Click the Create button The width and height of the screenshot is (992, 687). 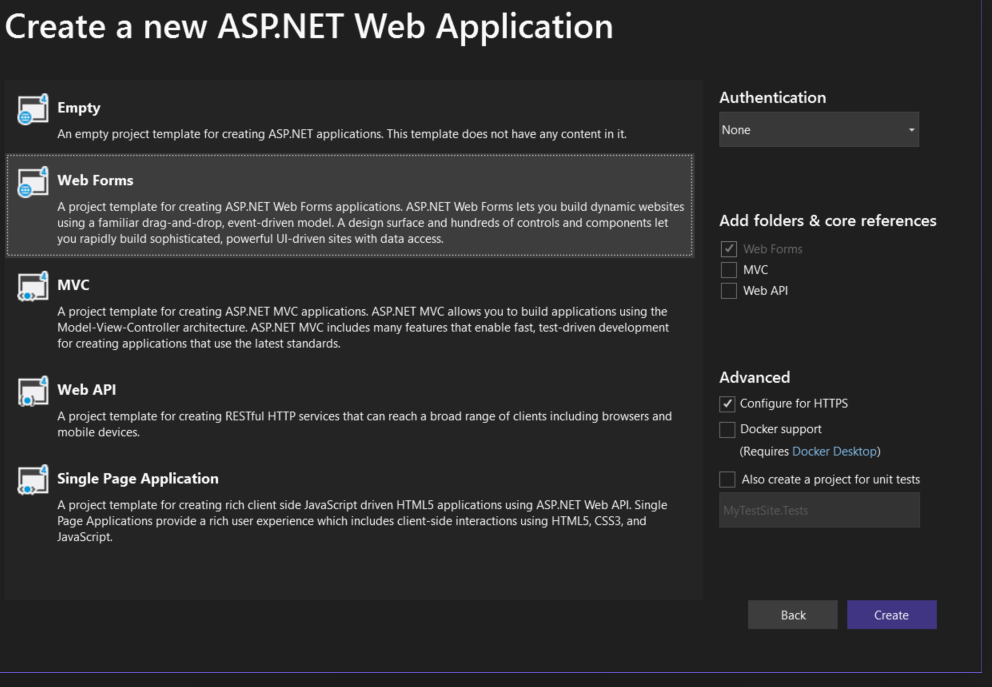point(891,615)
